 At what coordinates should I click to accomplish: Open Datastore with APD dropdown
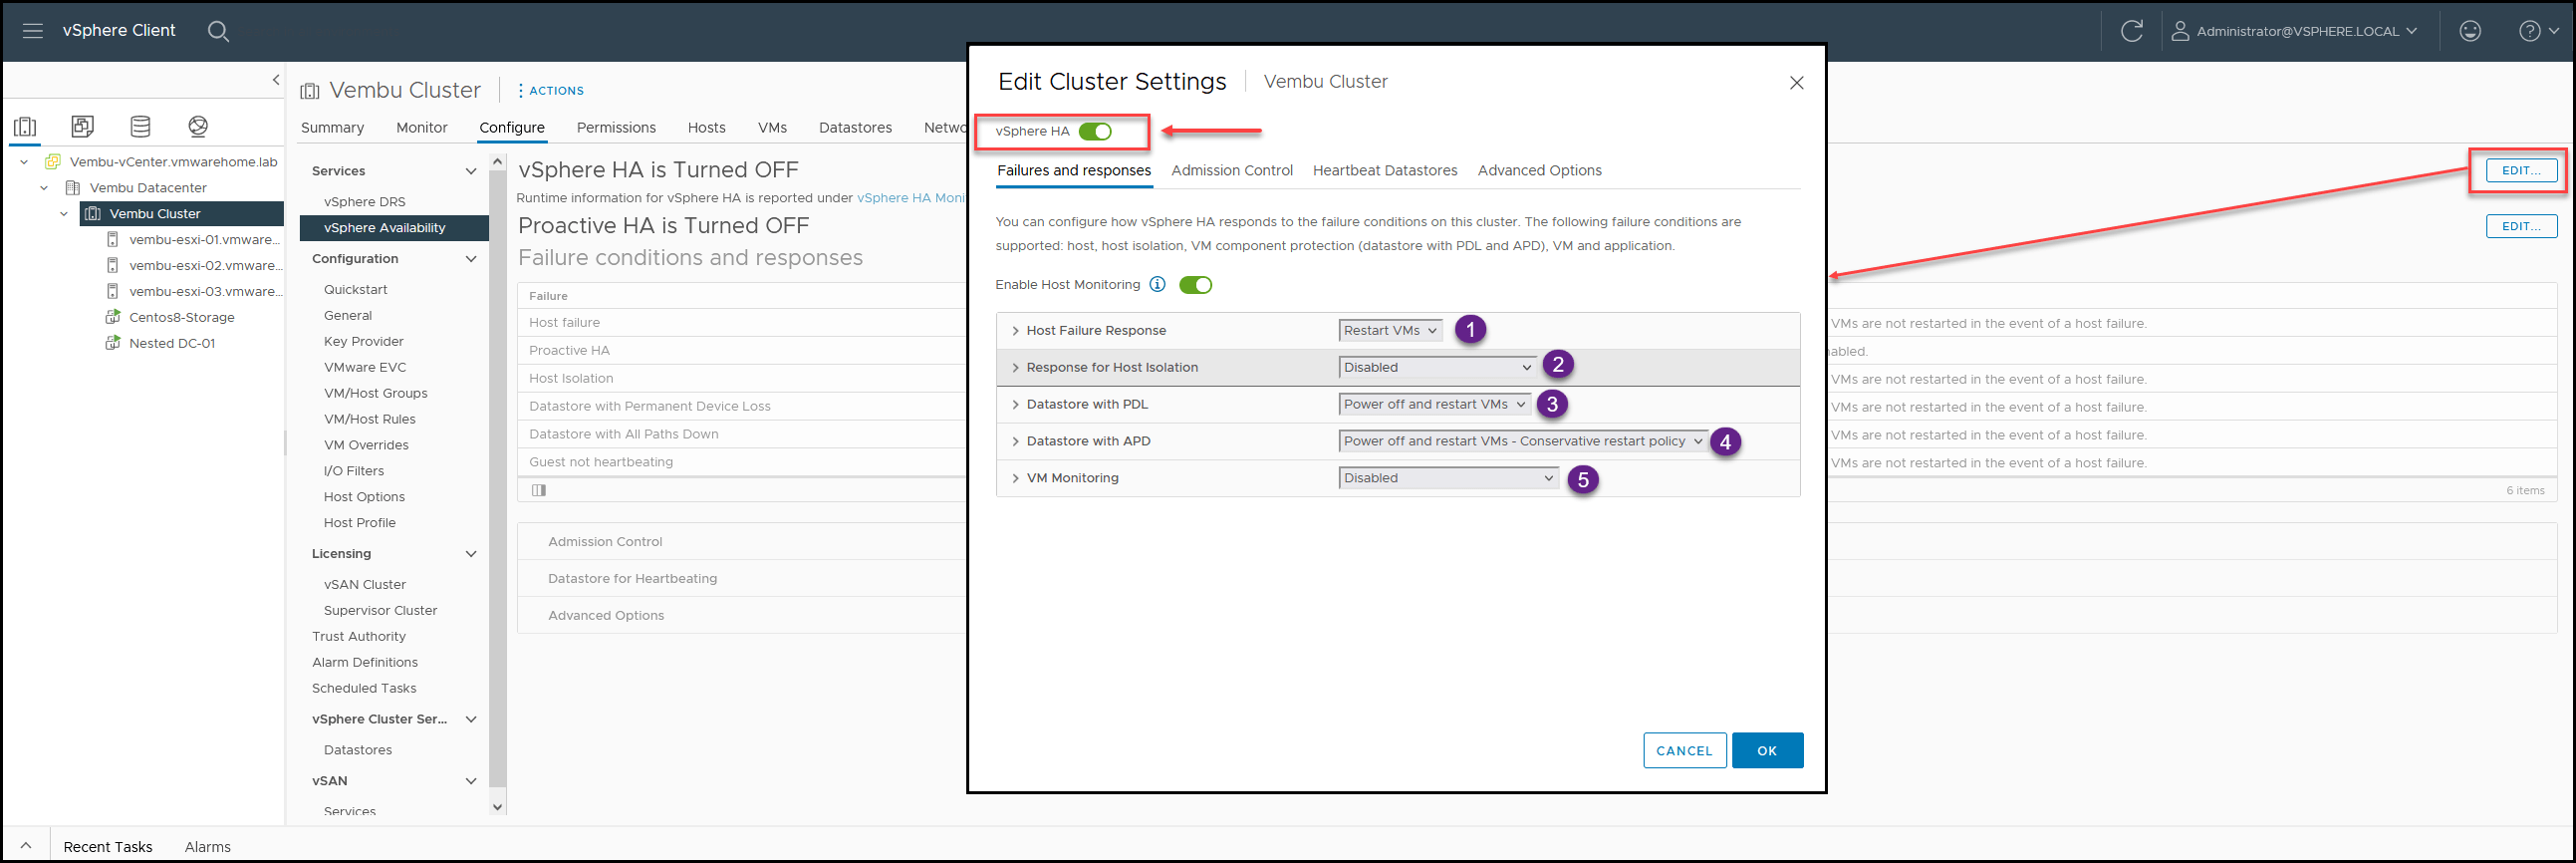coord(1523,442)
